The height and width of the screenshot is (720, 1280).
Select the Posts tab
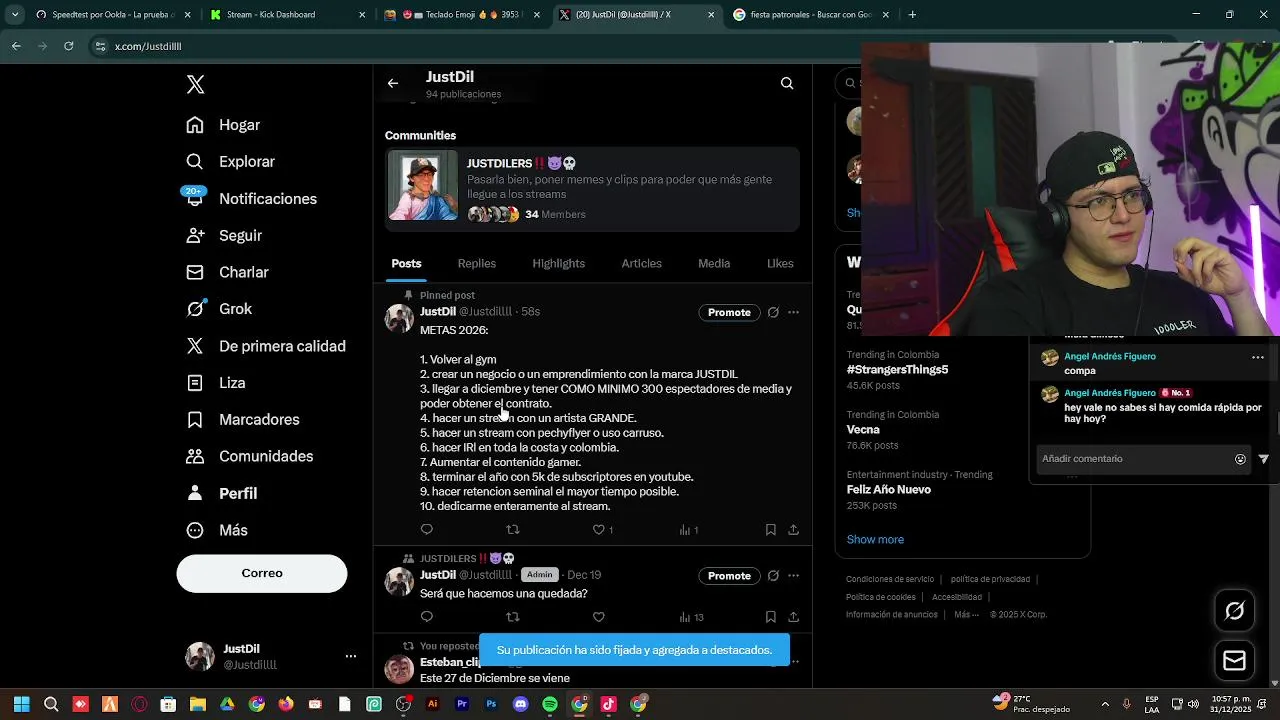pos(406,264)
